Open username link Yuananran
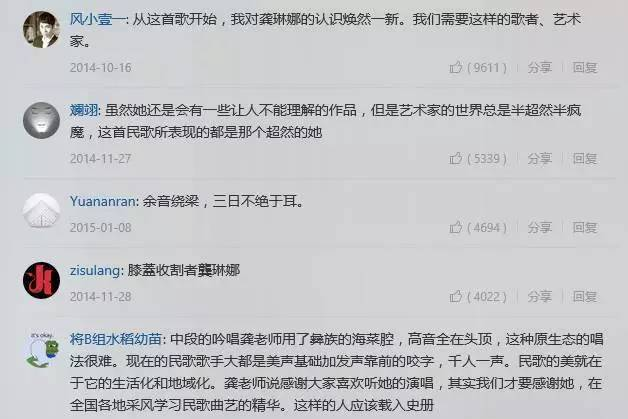This screenshot has height=419, width=628. click(103, 201)
